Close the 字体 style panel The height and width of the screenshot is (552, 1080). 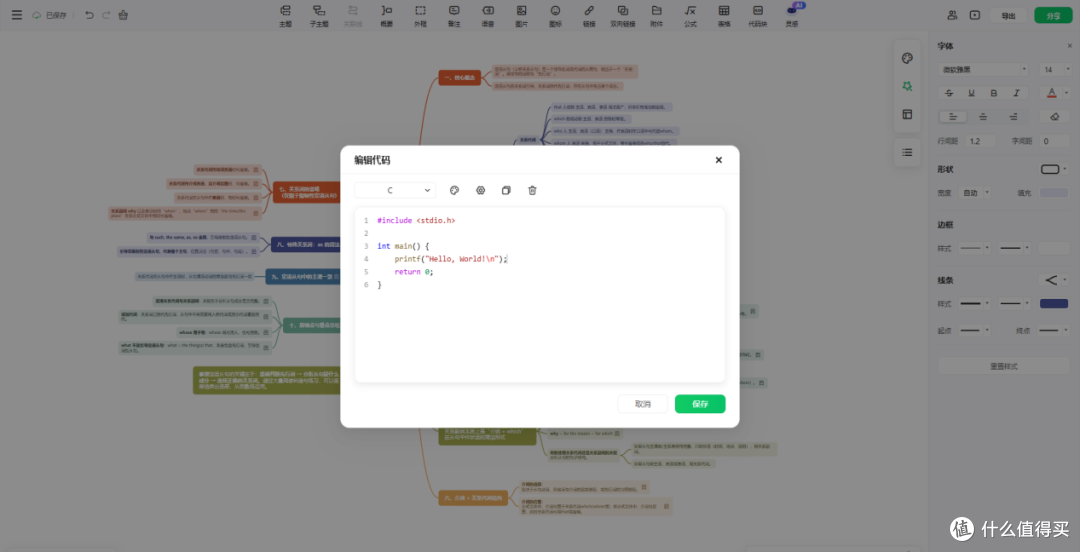[1069, 46]
